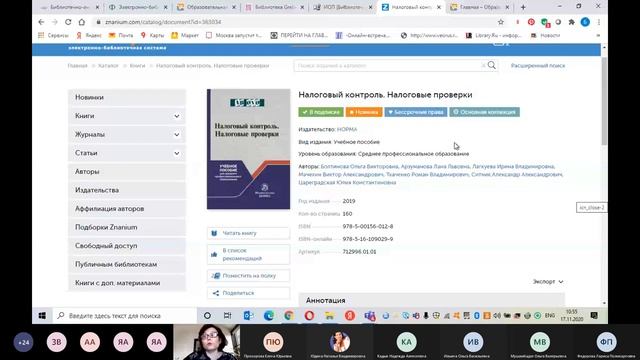Click the orange Новинка badge
Viewport: 640px width, 360px height.
(364, 112)
